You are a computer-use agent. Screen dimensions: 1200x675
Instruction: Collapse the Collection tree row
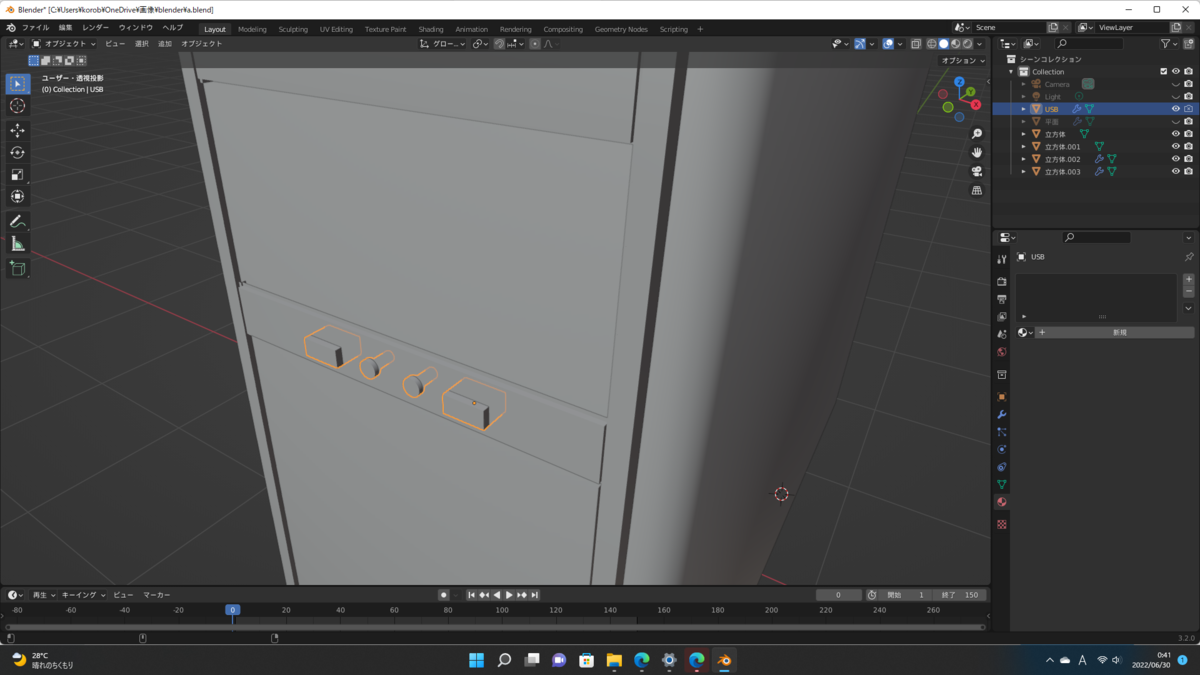(x=1011, y=72)
